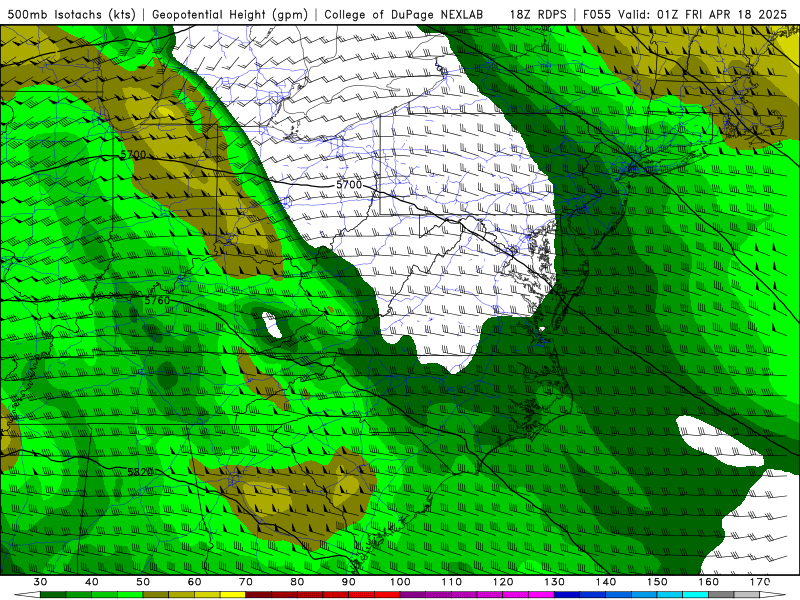Click the 100 kts color bar label
800x600 pixels.
(400, 582)
